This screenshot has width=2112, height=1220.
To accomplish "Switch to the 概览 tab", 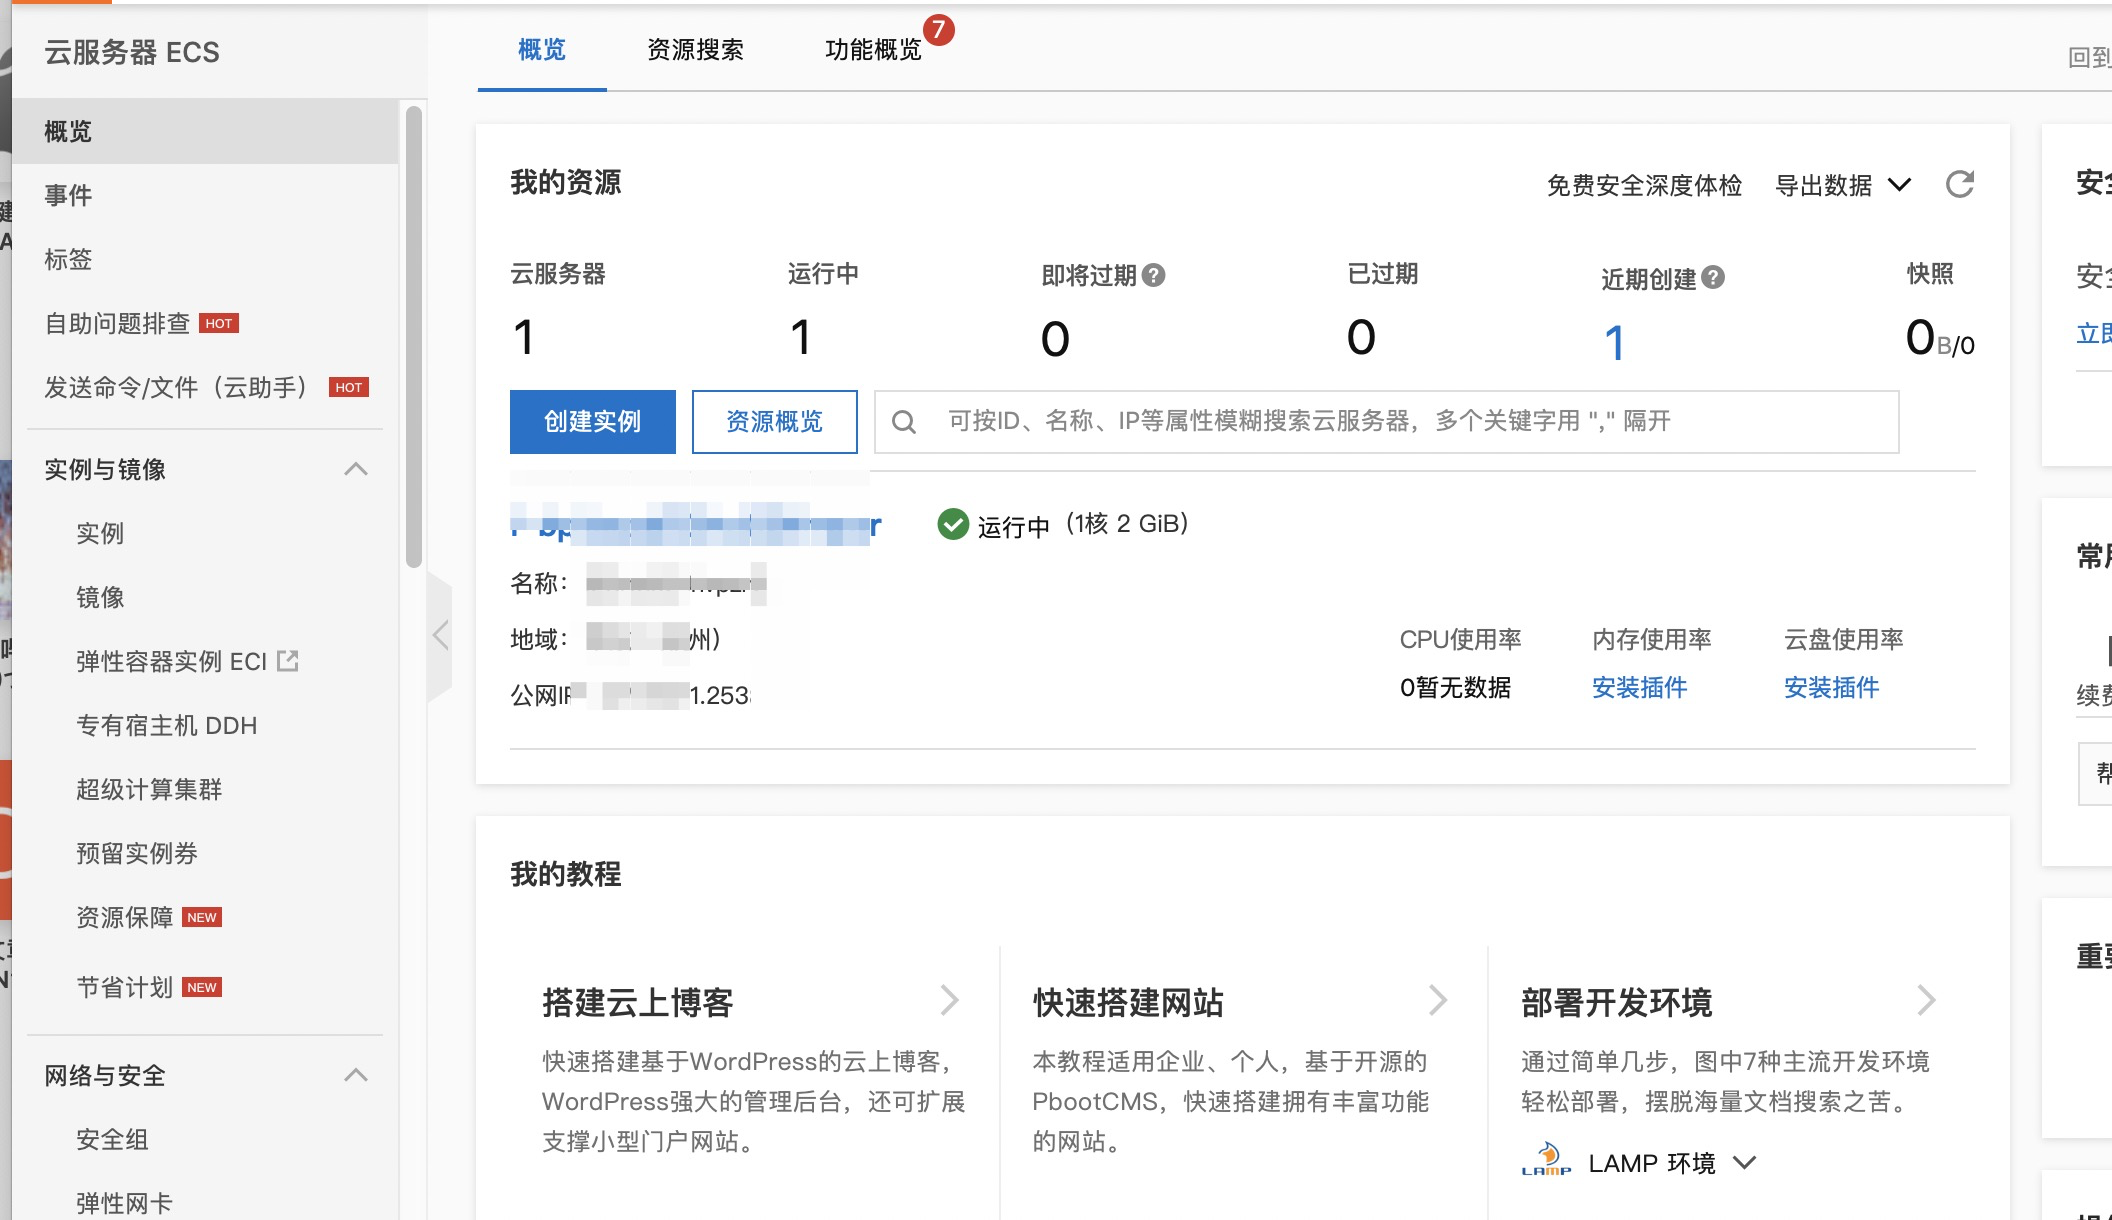I will coord(542,50).
